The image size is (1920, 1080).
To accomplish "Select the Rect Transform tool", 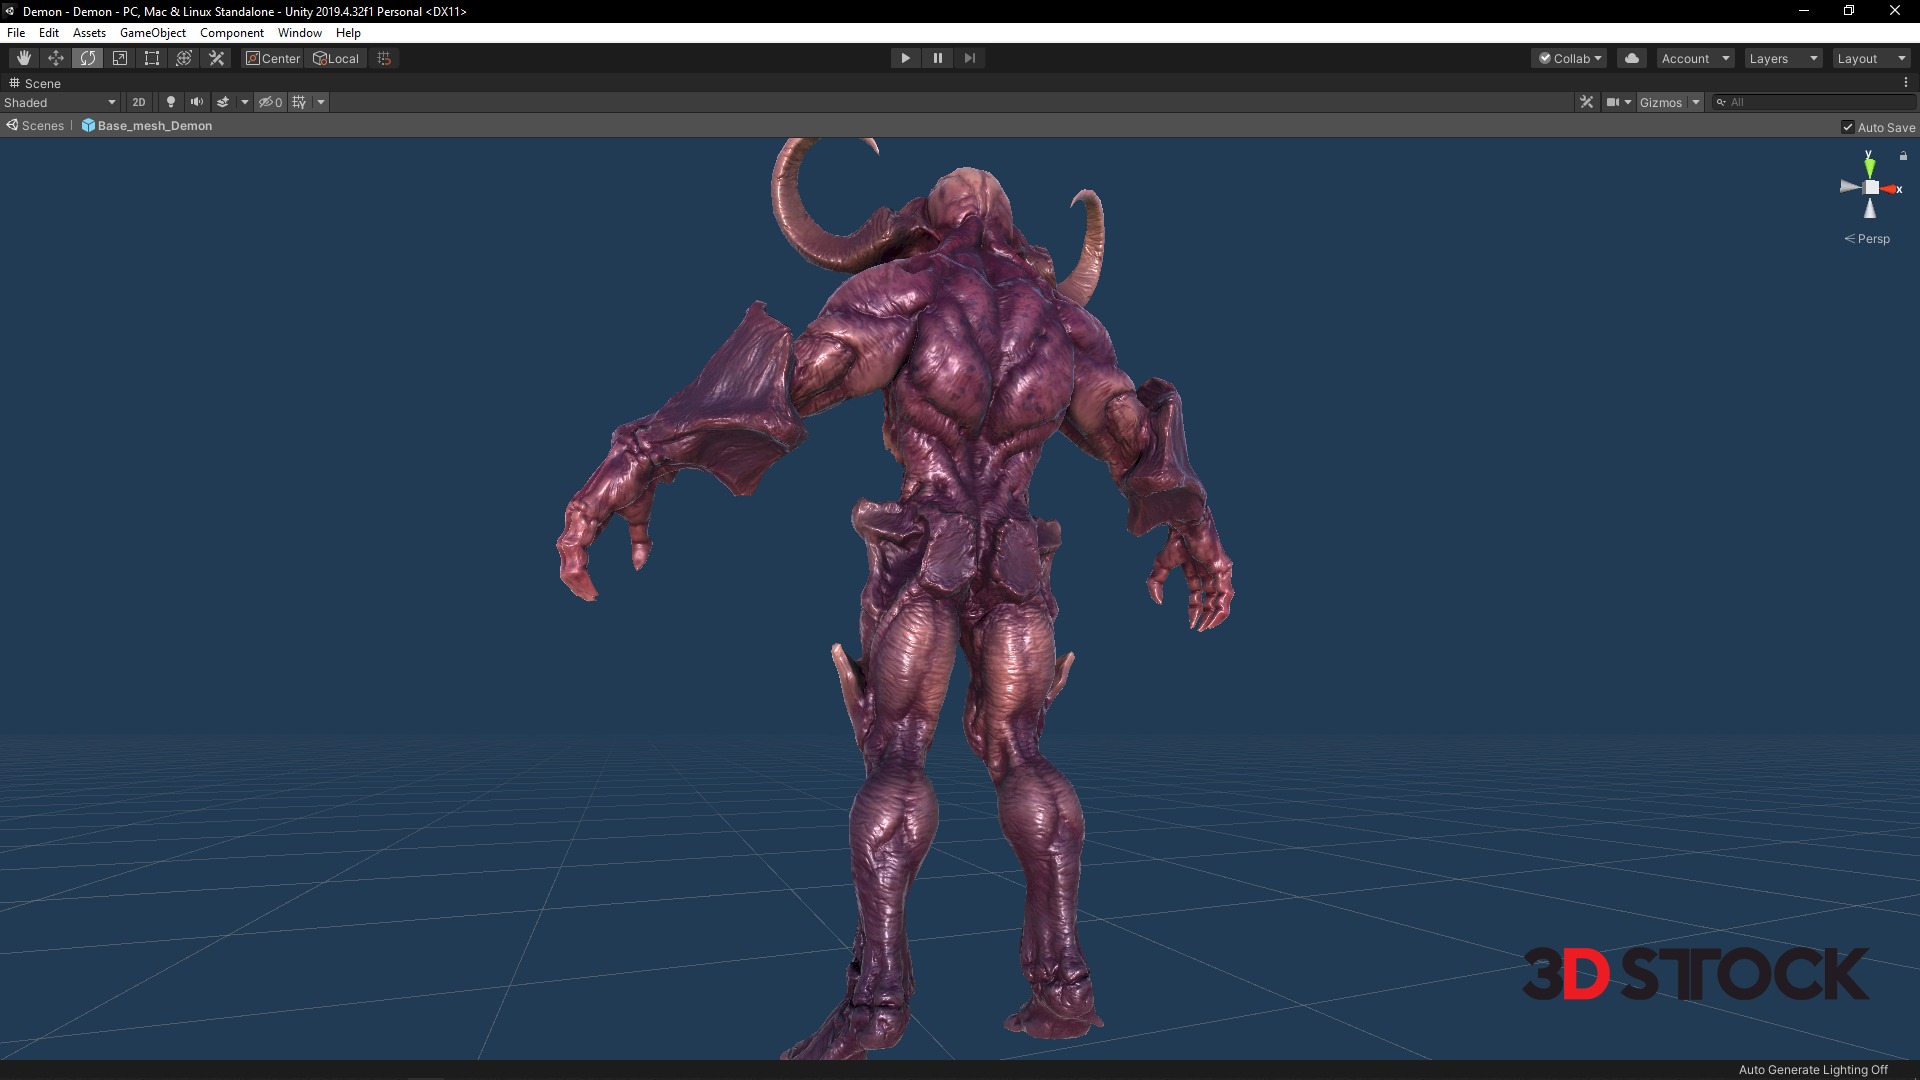I will (152, 58).
